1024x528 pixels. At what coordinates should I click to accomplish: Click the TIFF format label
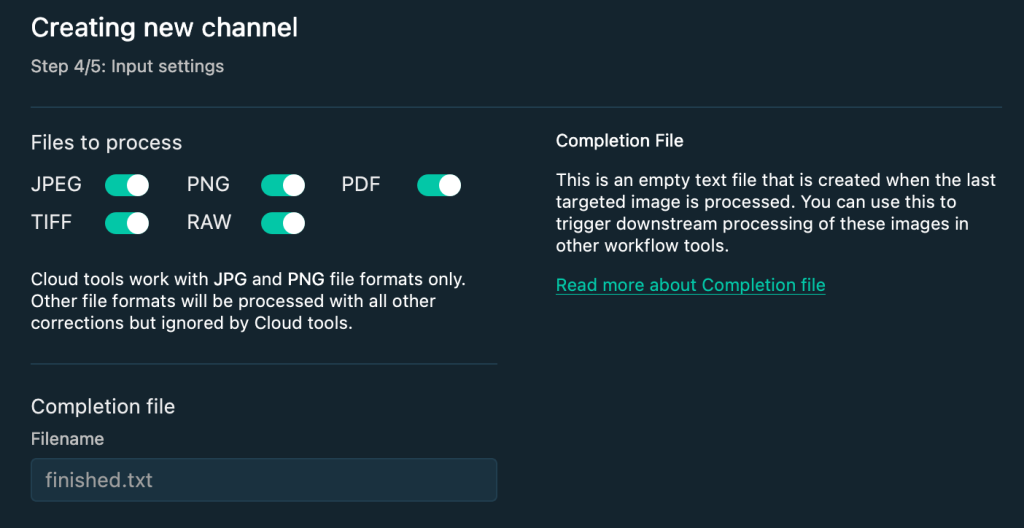51,223
